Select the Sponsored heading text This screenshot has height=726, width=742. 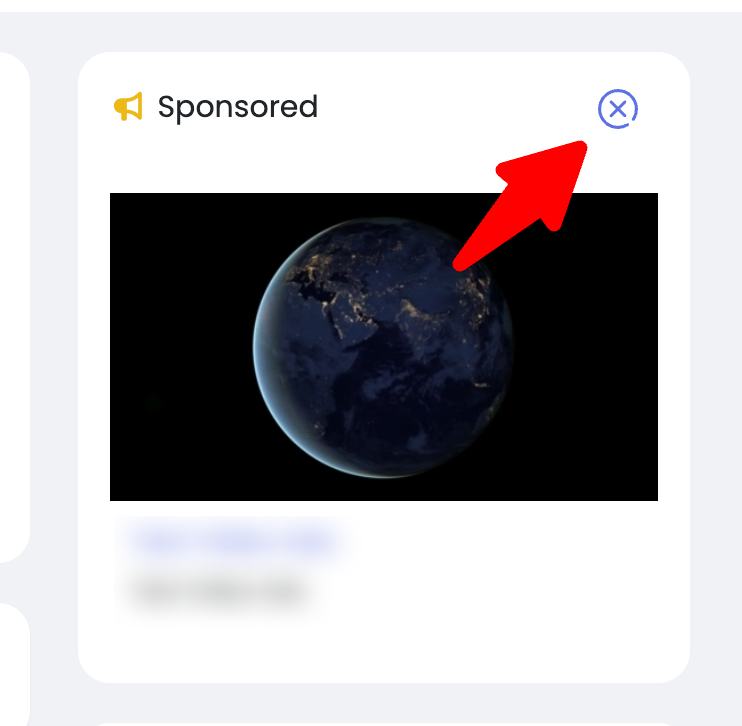[x=238, y=108]
